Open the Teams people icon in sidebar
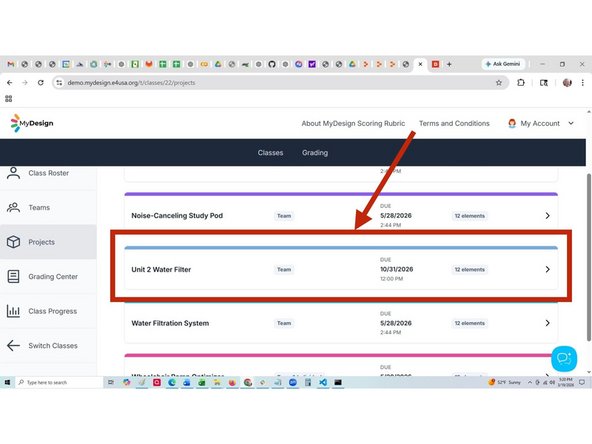The image size is (592, 444). pyautogui.click(x=14, y=207)
